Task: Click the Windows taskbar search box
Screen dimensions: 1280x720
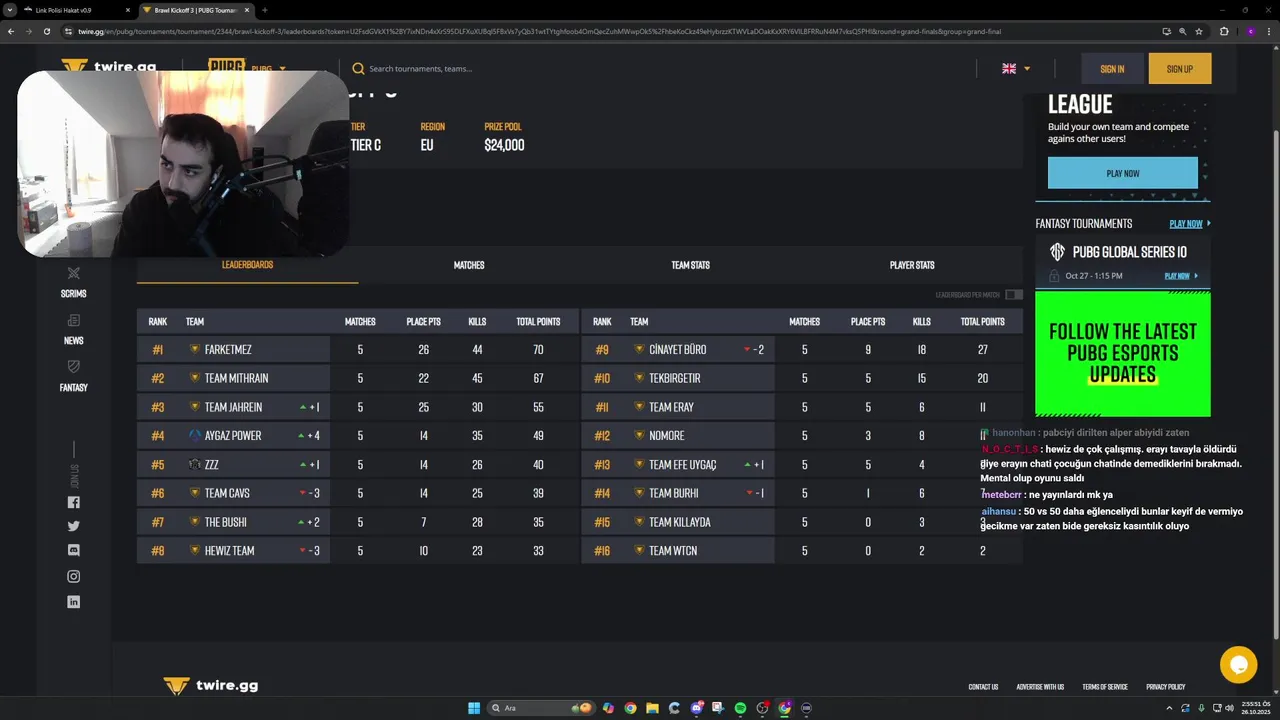Action: point(540,708)
